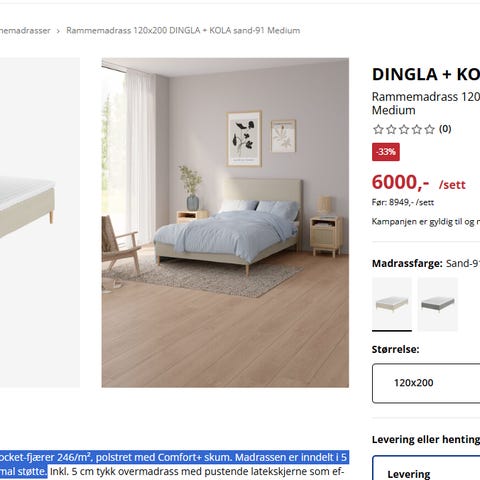
Task: Click the DINGLA + KOLA product title
Action: click(426, 74)
